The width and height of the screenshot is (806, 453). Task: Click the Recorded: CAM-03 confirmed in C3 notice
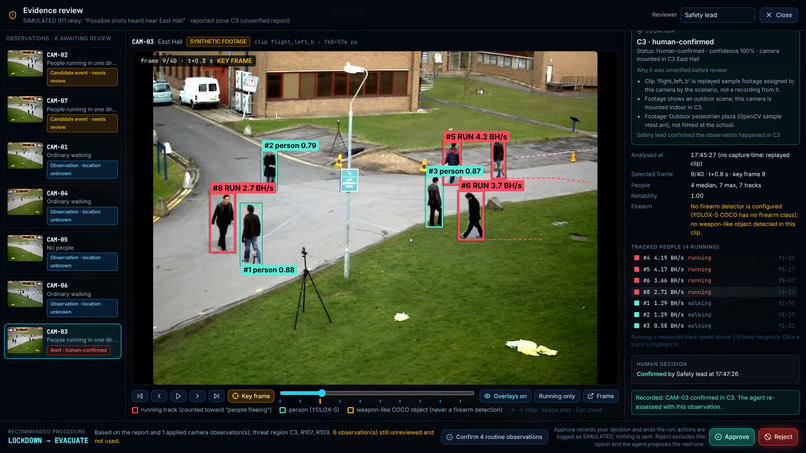pyautogui.click(x=716, y=402)
